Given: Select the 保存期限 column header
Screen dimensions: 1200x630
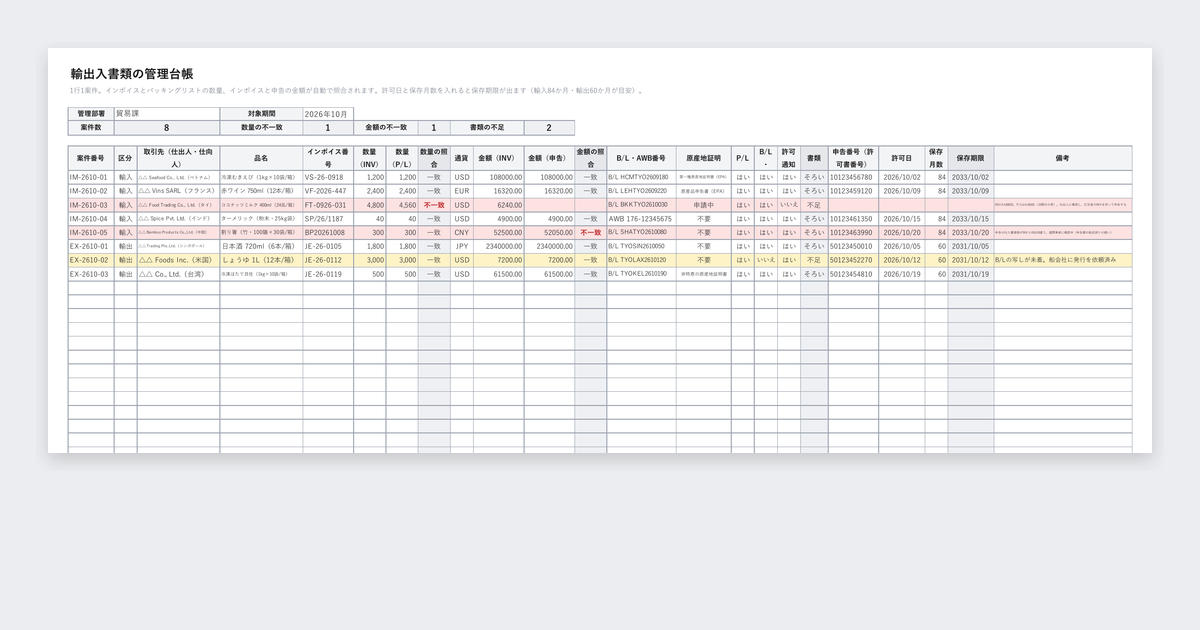Looking at the screenshot, I should click(x=971, y=158).
